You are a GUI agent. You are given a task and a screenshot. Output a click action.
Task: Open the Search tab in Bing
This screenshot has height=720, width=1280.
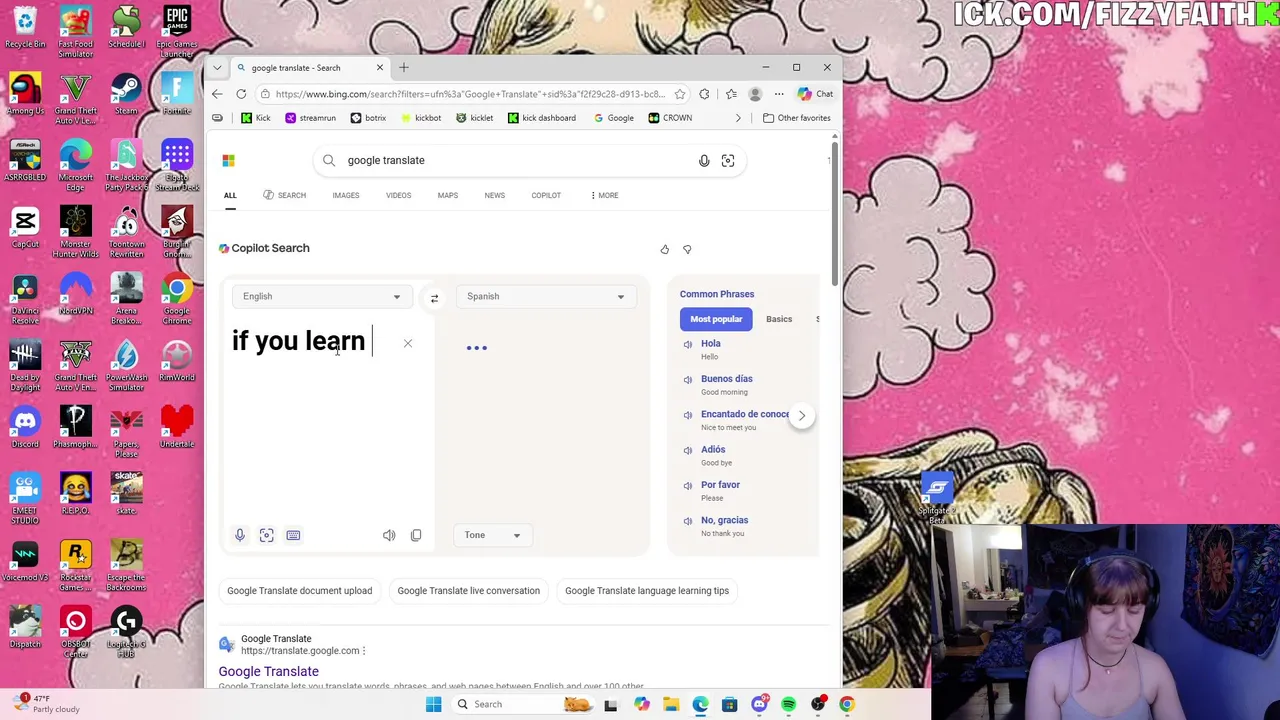click(285, 195)
